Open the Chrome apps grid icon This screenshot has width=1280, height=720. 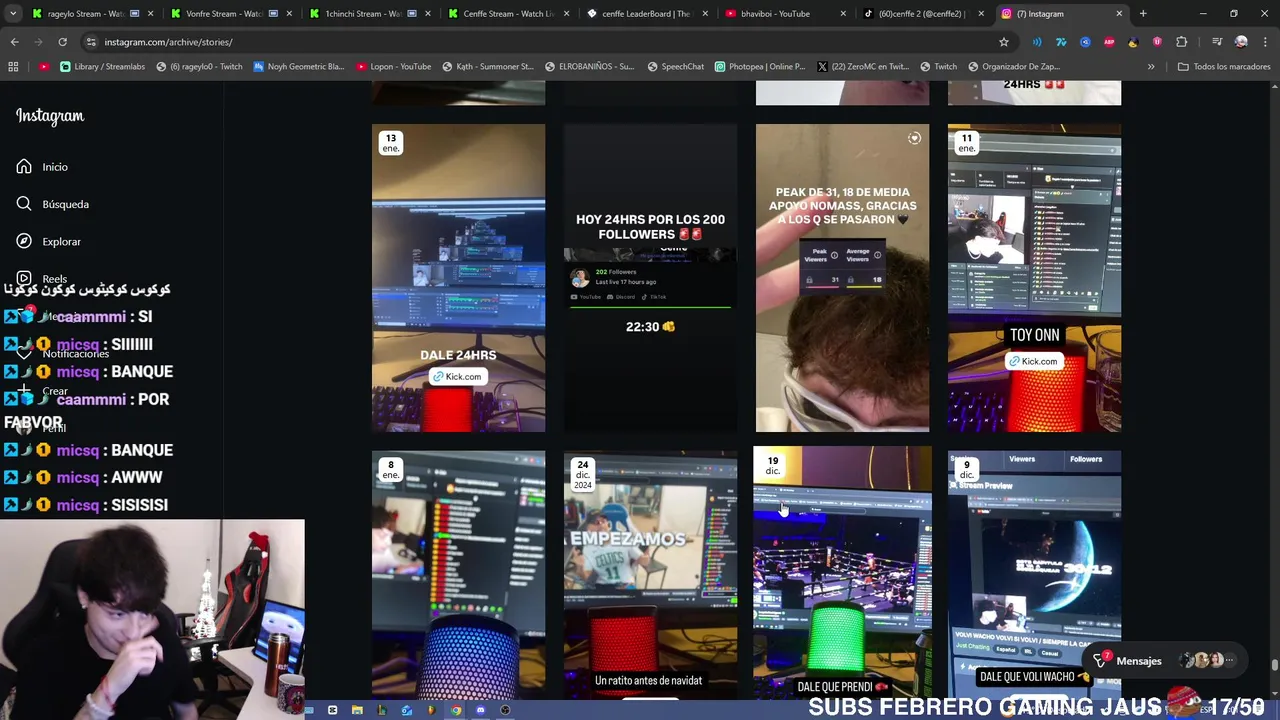pos(13,67)
